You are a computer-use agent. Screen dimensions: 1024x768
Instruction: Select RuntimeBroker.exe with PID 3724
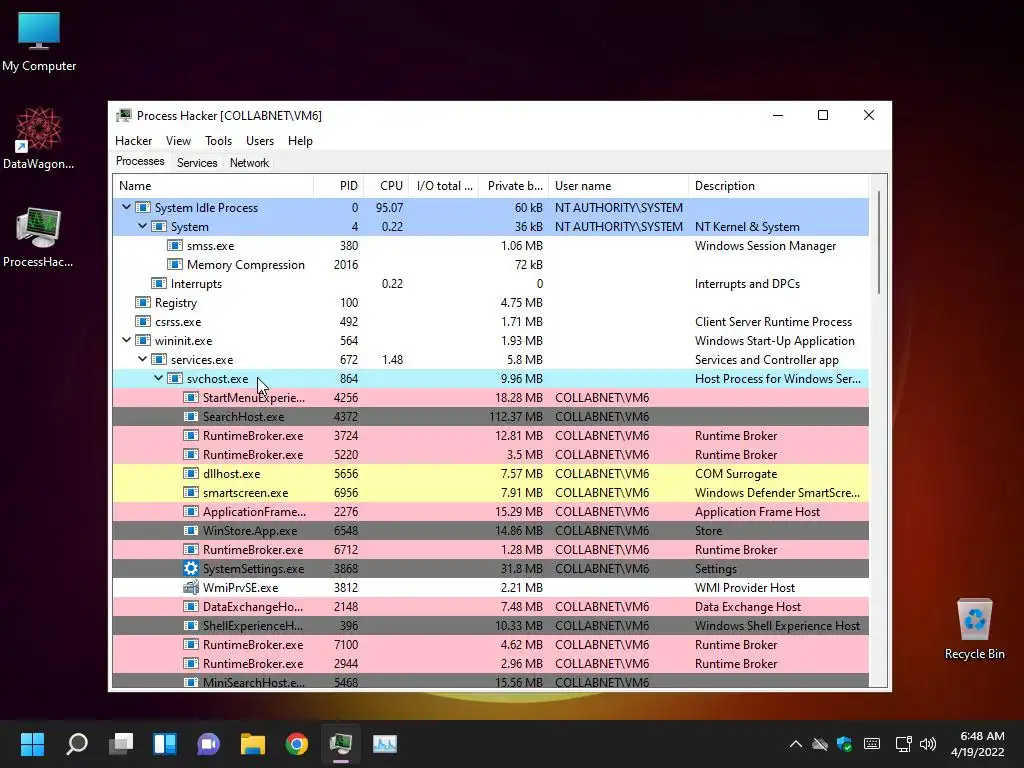pyautogui.click(x=490, y=436)
